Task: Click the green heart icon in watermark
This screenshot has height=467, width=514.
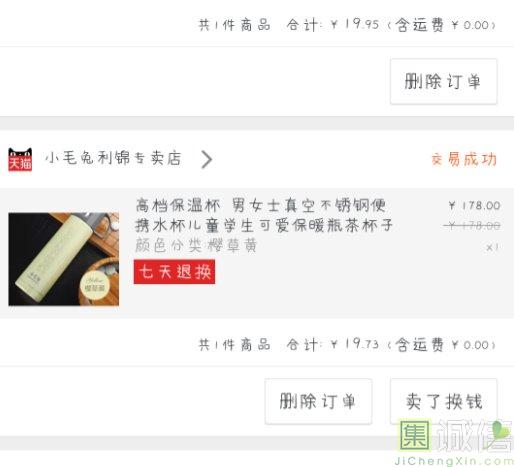Action: point(502,430)
